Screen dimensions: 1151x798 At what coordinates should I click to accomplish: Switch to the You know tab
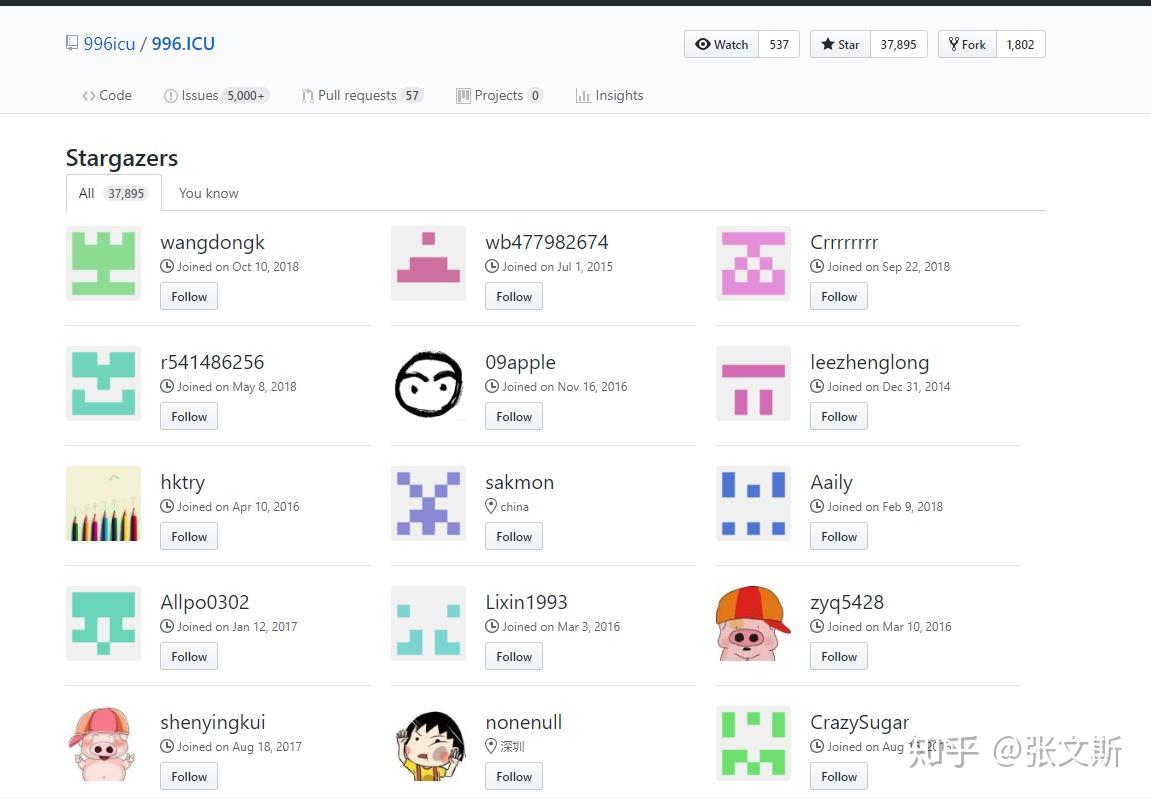208,193
